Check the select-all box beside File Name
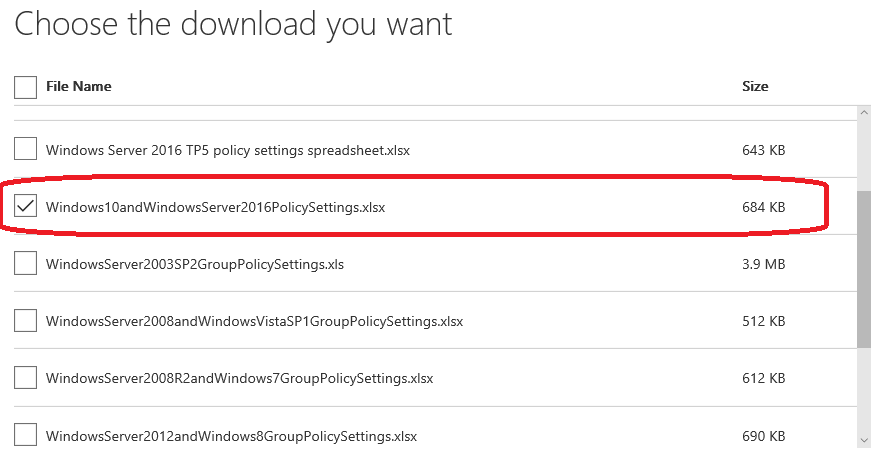The height and width of the screenshot is (455, 881). (25, 88)
